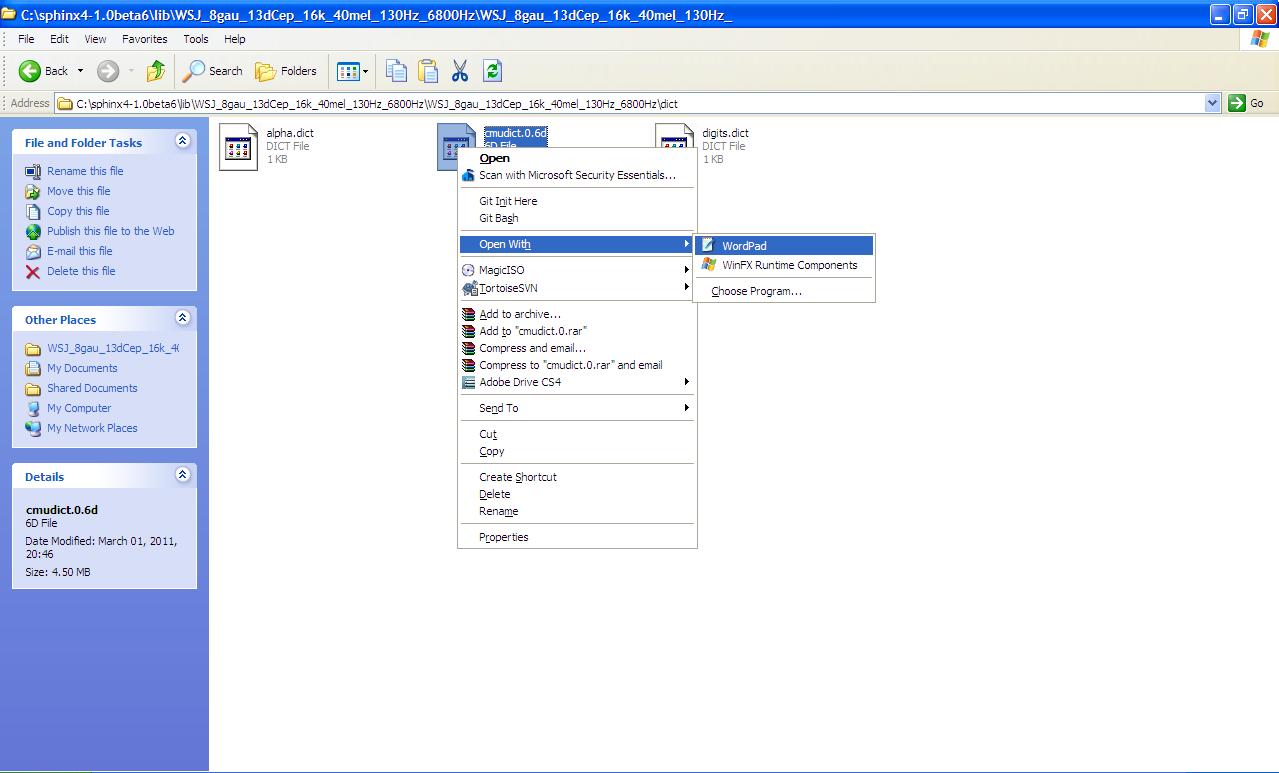The image size is (1279, 773).
Task: Expand the Adobe Drive CS4 submenu
Action: [x=577, y=382]
